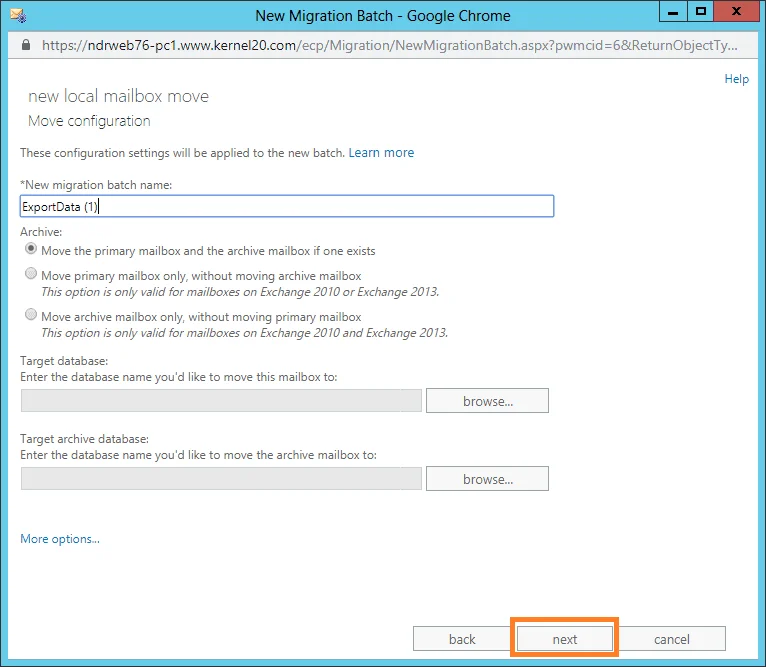
Task: Open the Learn more link
Action: [x=381, y=152]
